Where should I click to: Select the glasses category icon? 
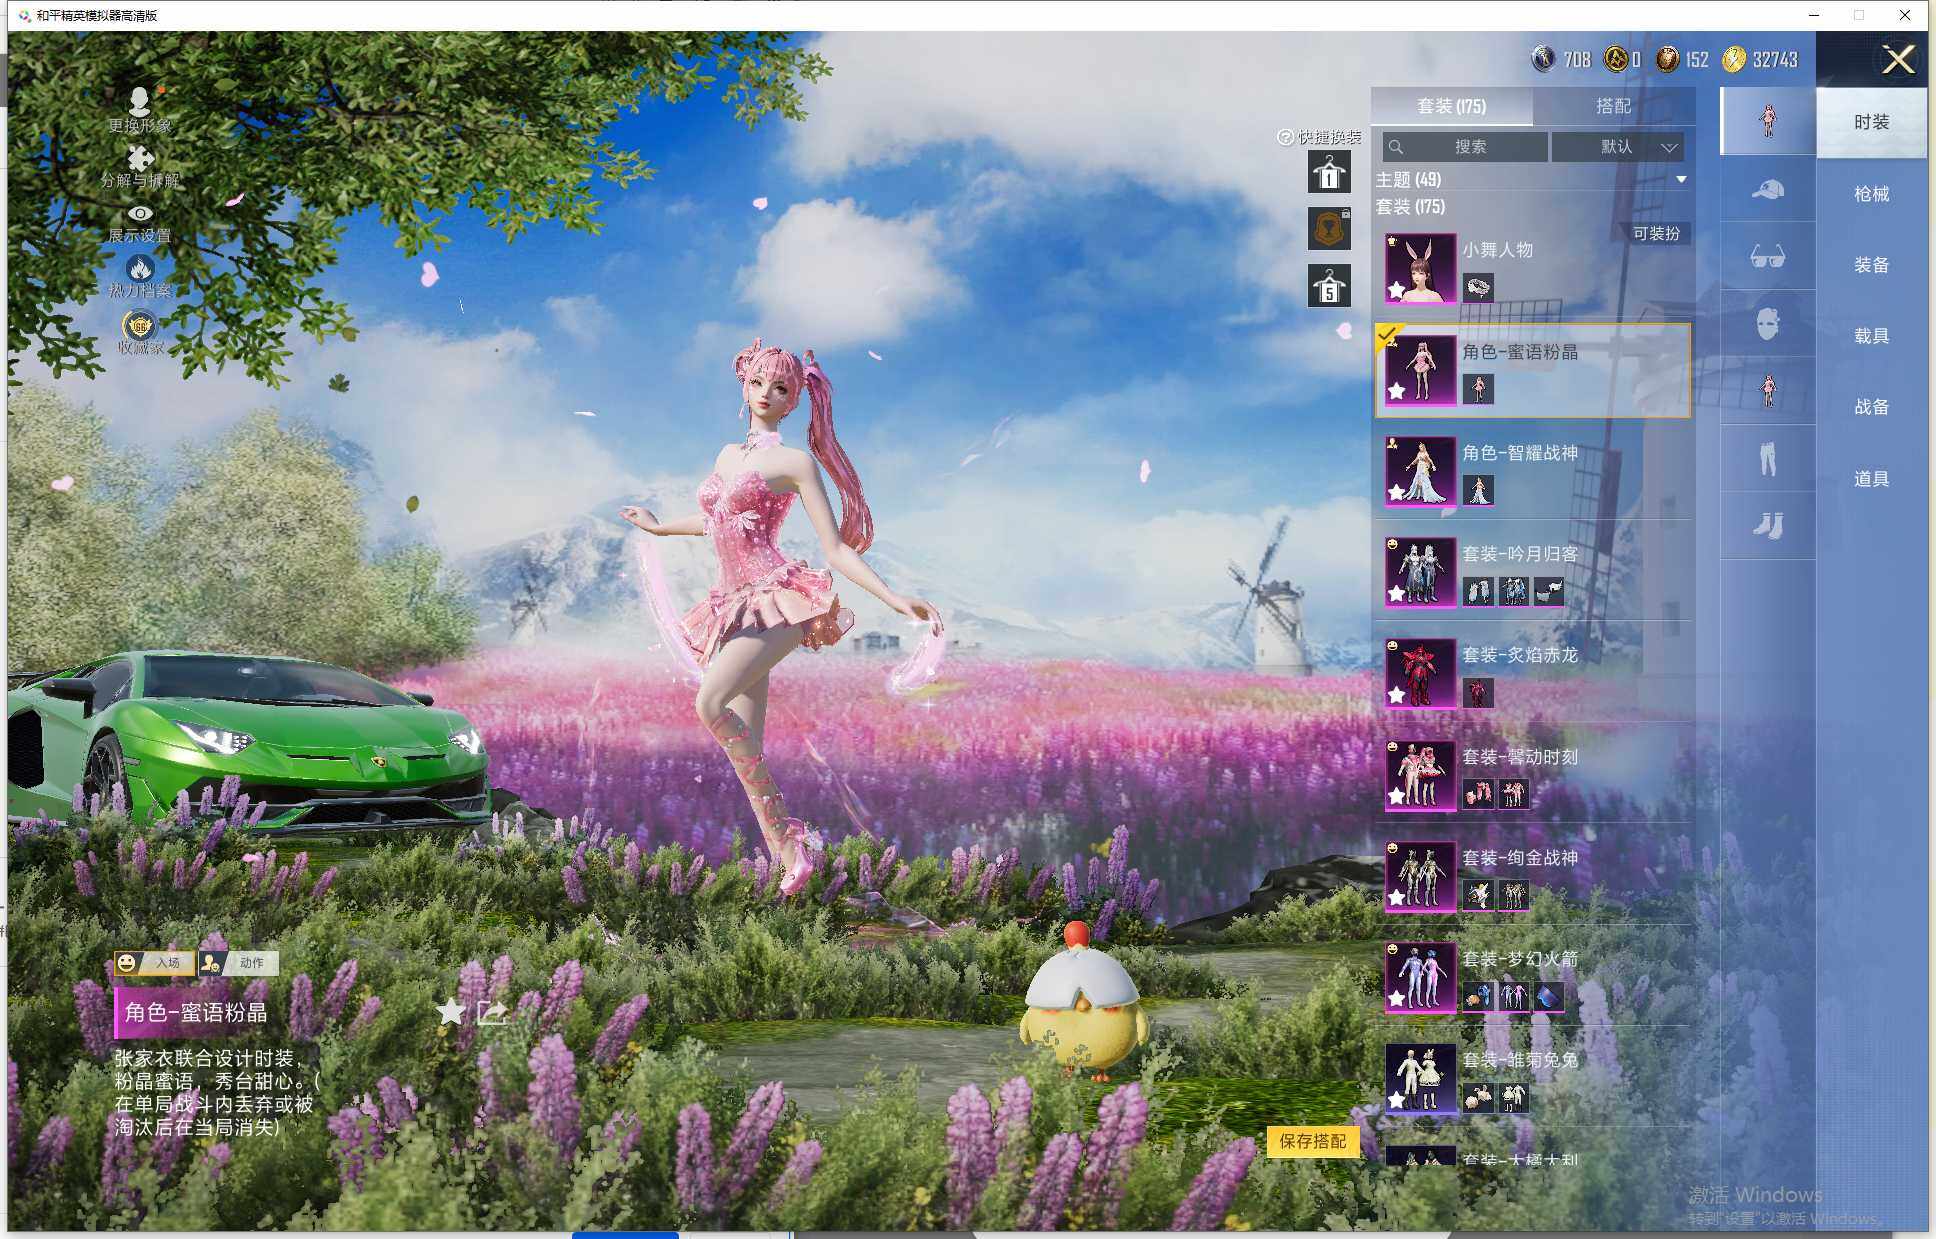coord(1767,257)
